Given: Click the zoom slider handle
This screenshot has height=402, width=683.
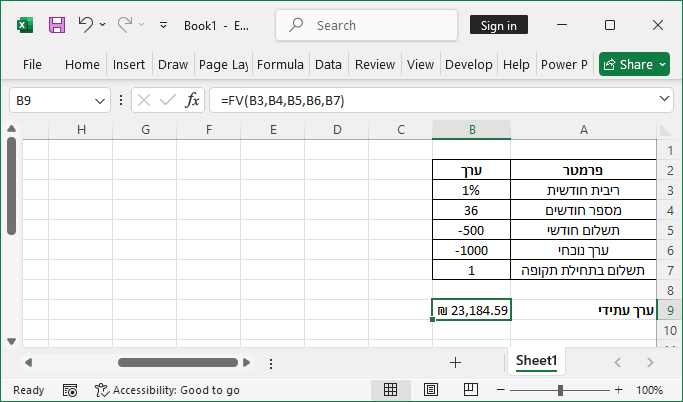Looking at the screenshot, I should tap(560, 390).
